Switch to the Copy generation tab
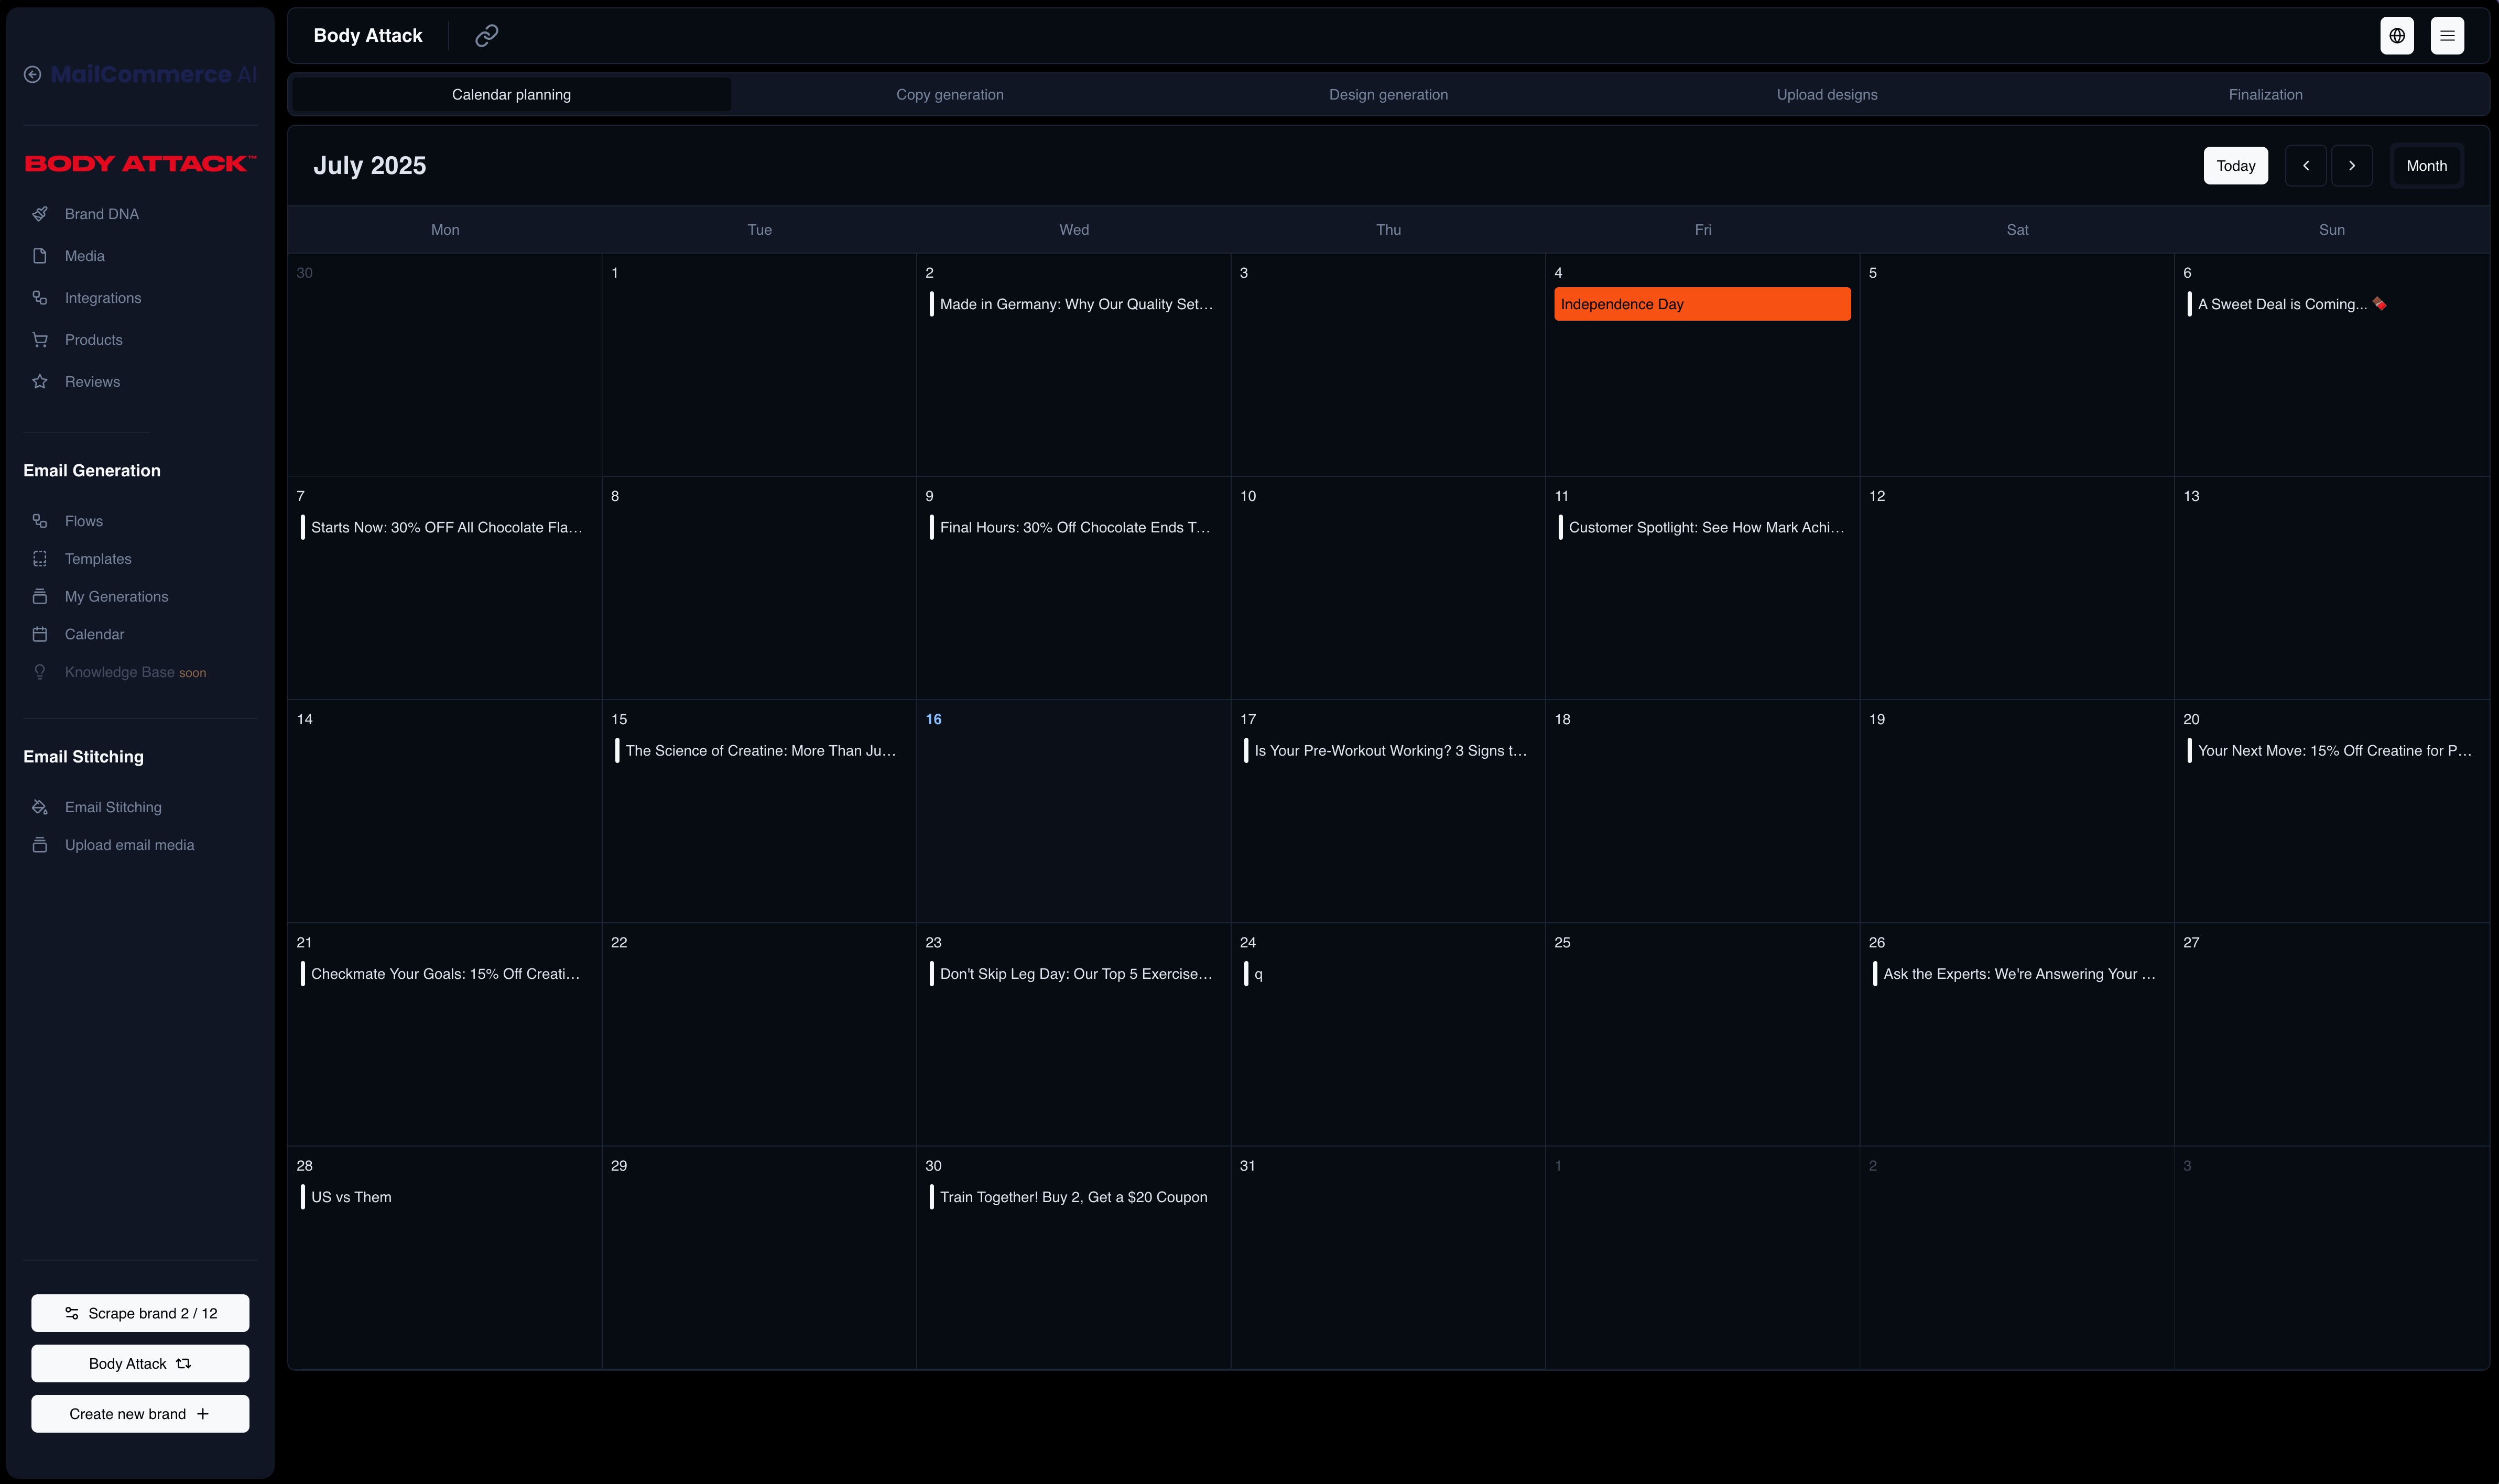The image size is (2499, 1484). point(949,95)
